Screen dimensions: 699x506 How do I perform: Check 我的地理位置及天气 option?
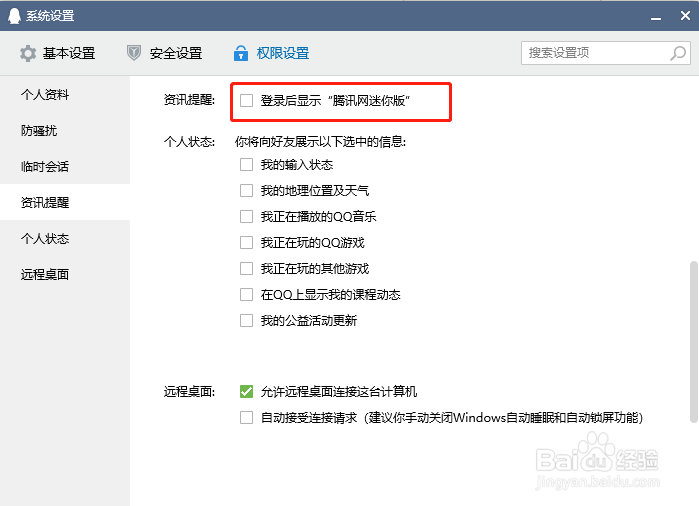[247, 190]
